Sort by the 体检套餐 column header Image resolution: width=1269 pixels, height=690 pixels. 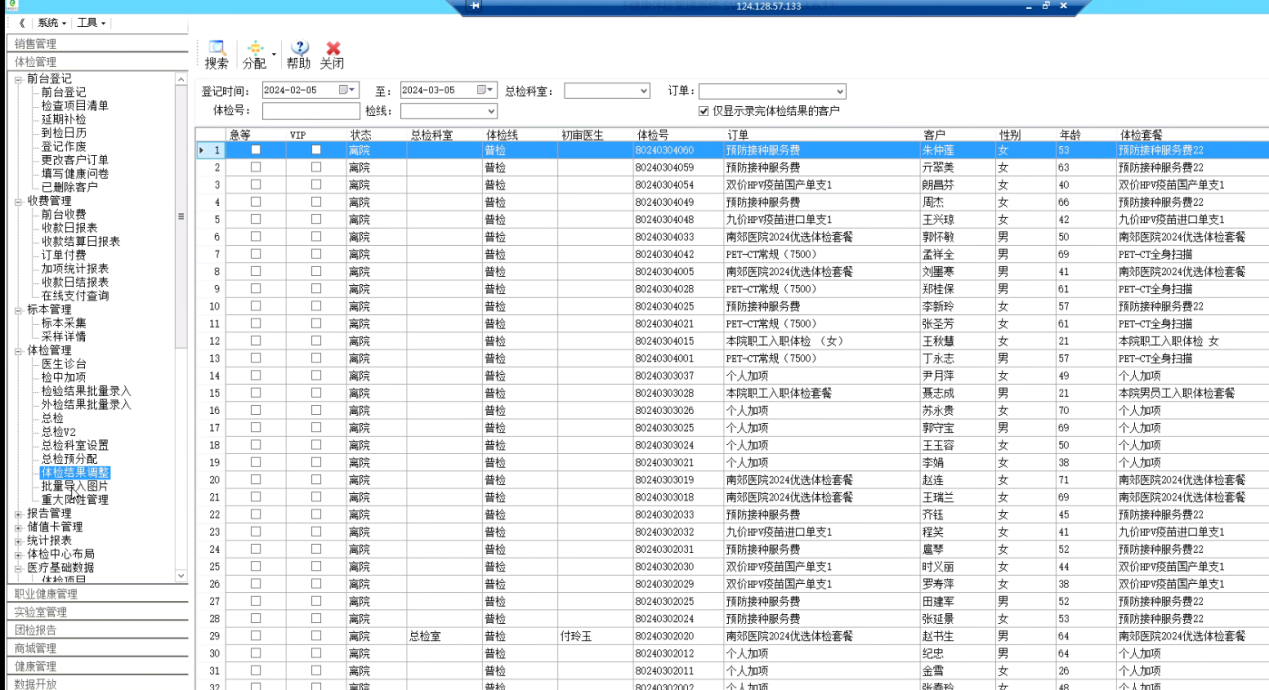[x=1192, y=134]
